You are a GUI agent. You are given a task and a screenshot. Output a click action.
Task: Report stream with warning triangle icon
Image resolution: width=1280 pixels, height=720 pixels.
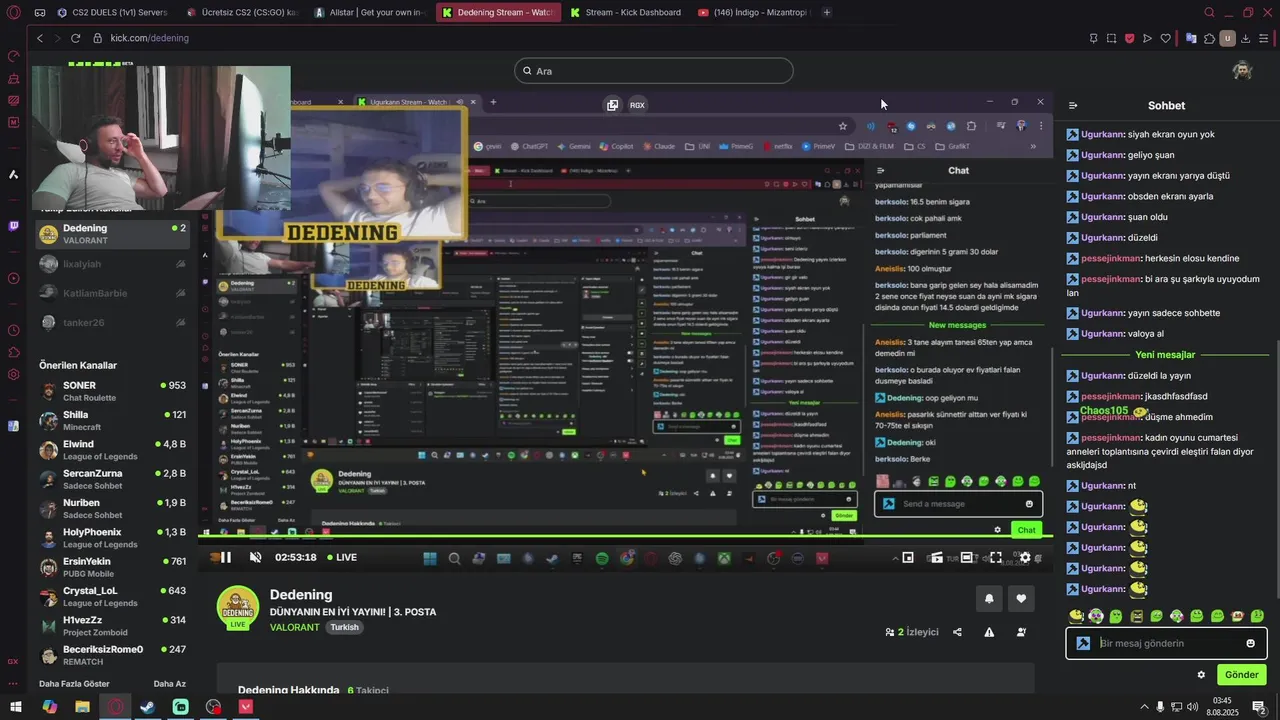tap(989, 632)
